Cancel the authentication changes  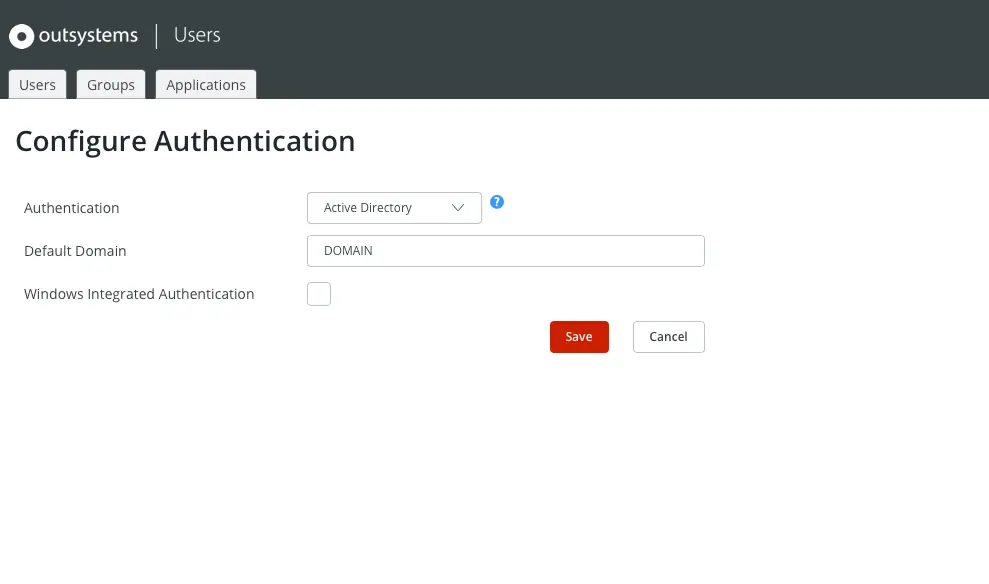(669, 337)
